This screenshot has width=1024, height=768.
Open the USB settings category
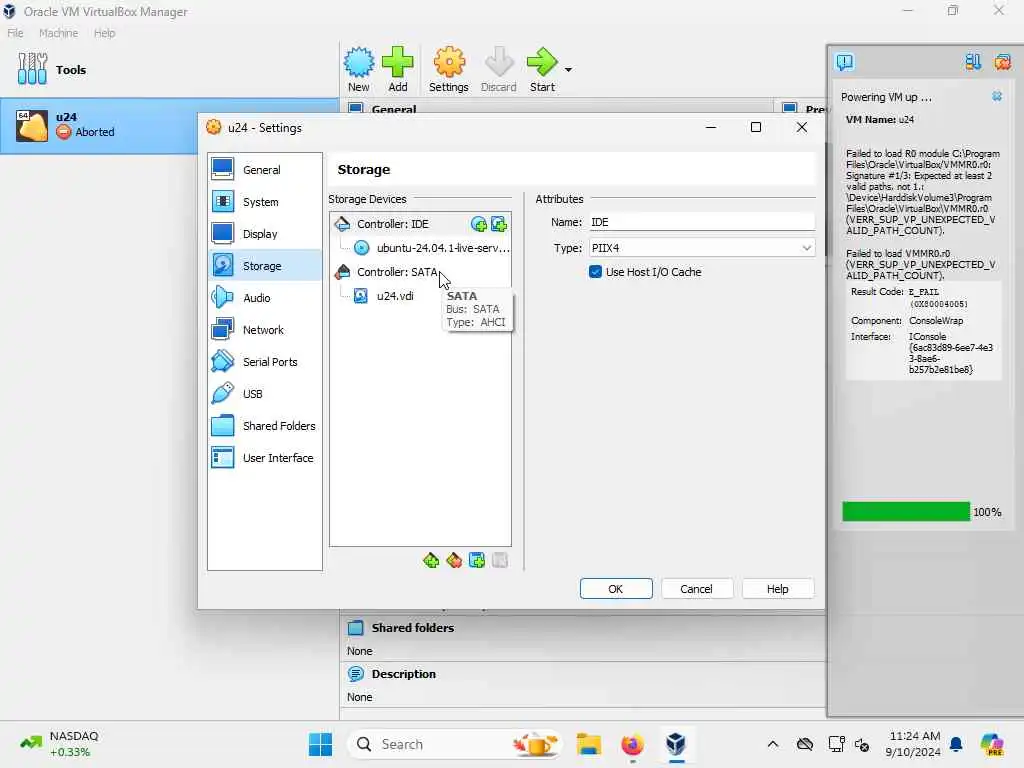pyautogui.click(x=264, y=394)
